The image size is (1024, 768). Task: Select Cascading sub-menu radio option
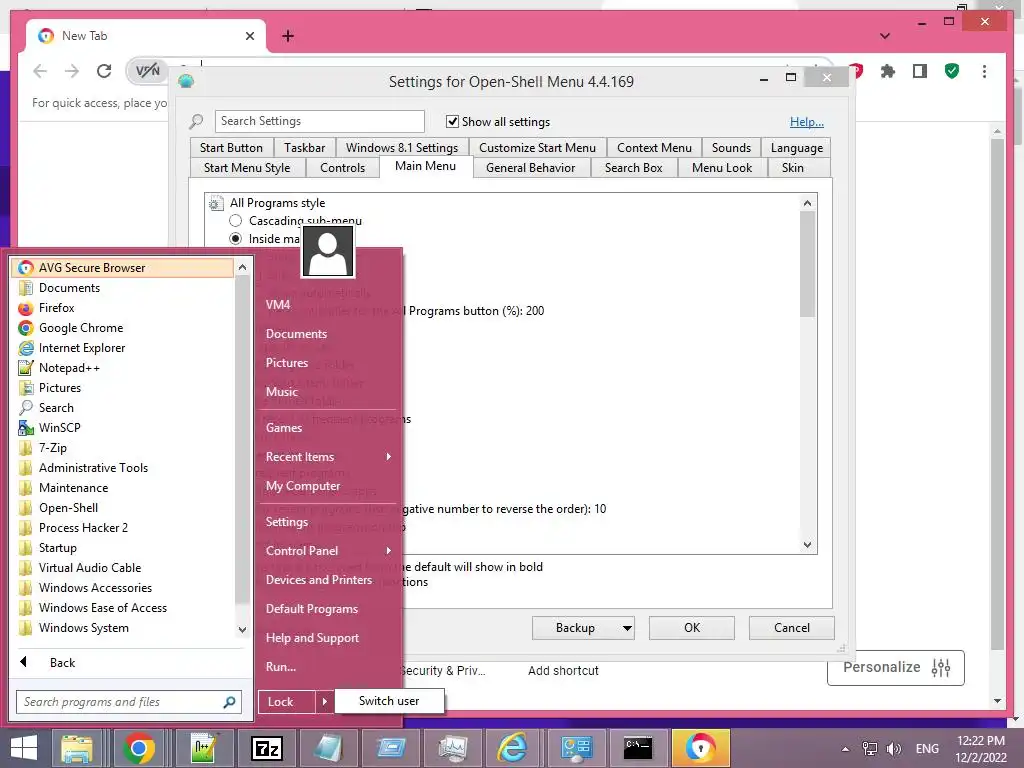coord(236,221)
